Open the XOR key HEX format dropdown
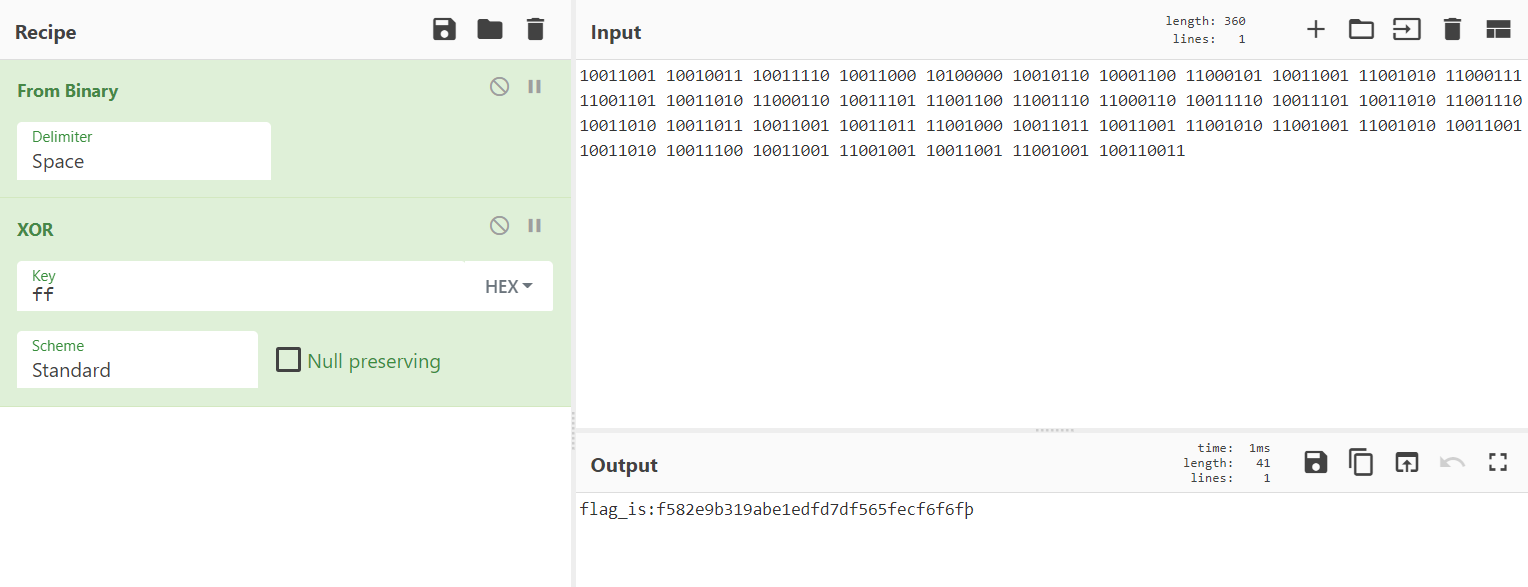The image size is (1528, 587). (508, 287)
